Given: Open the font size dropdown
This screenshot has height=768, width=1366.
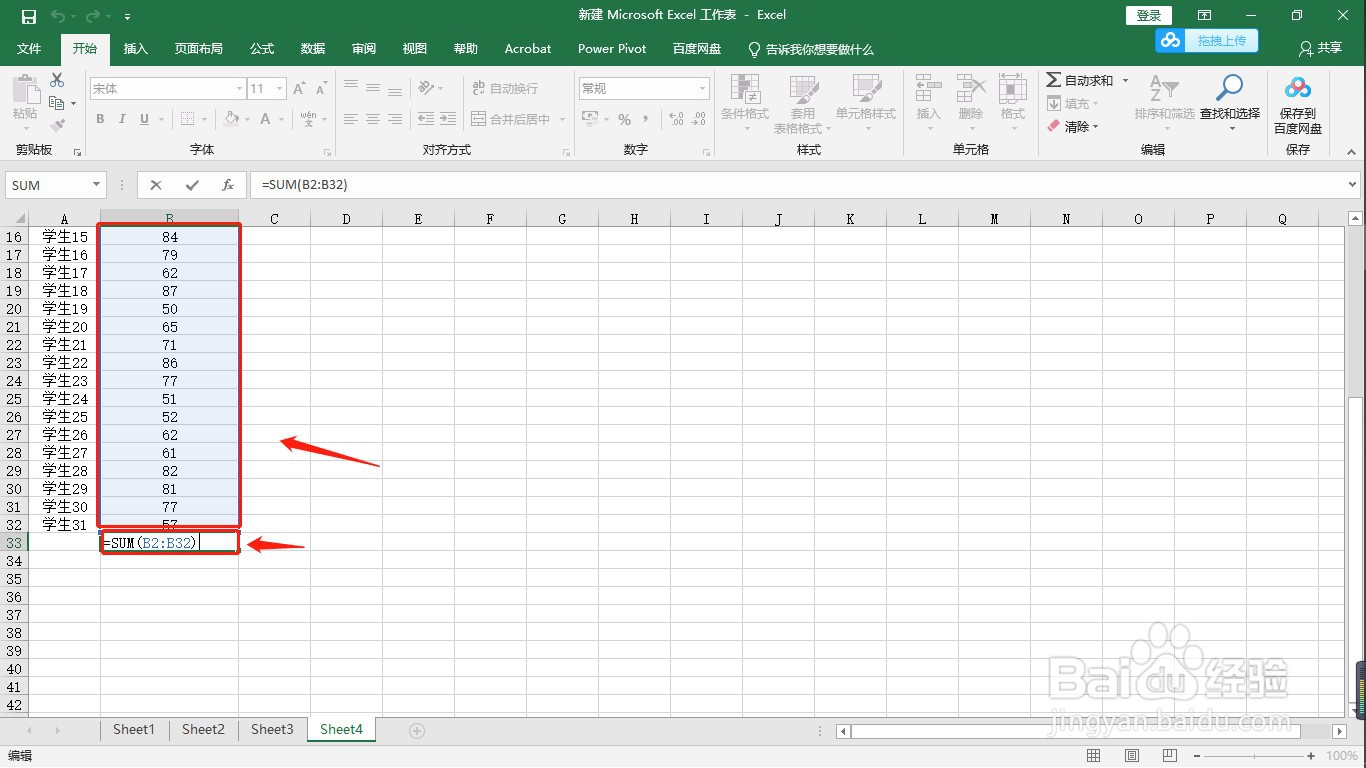Looking at the screenshot, I should coord(280,89).
